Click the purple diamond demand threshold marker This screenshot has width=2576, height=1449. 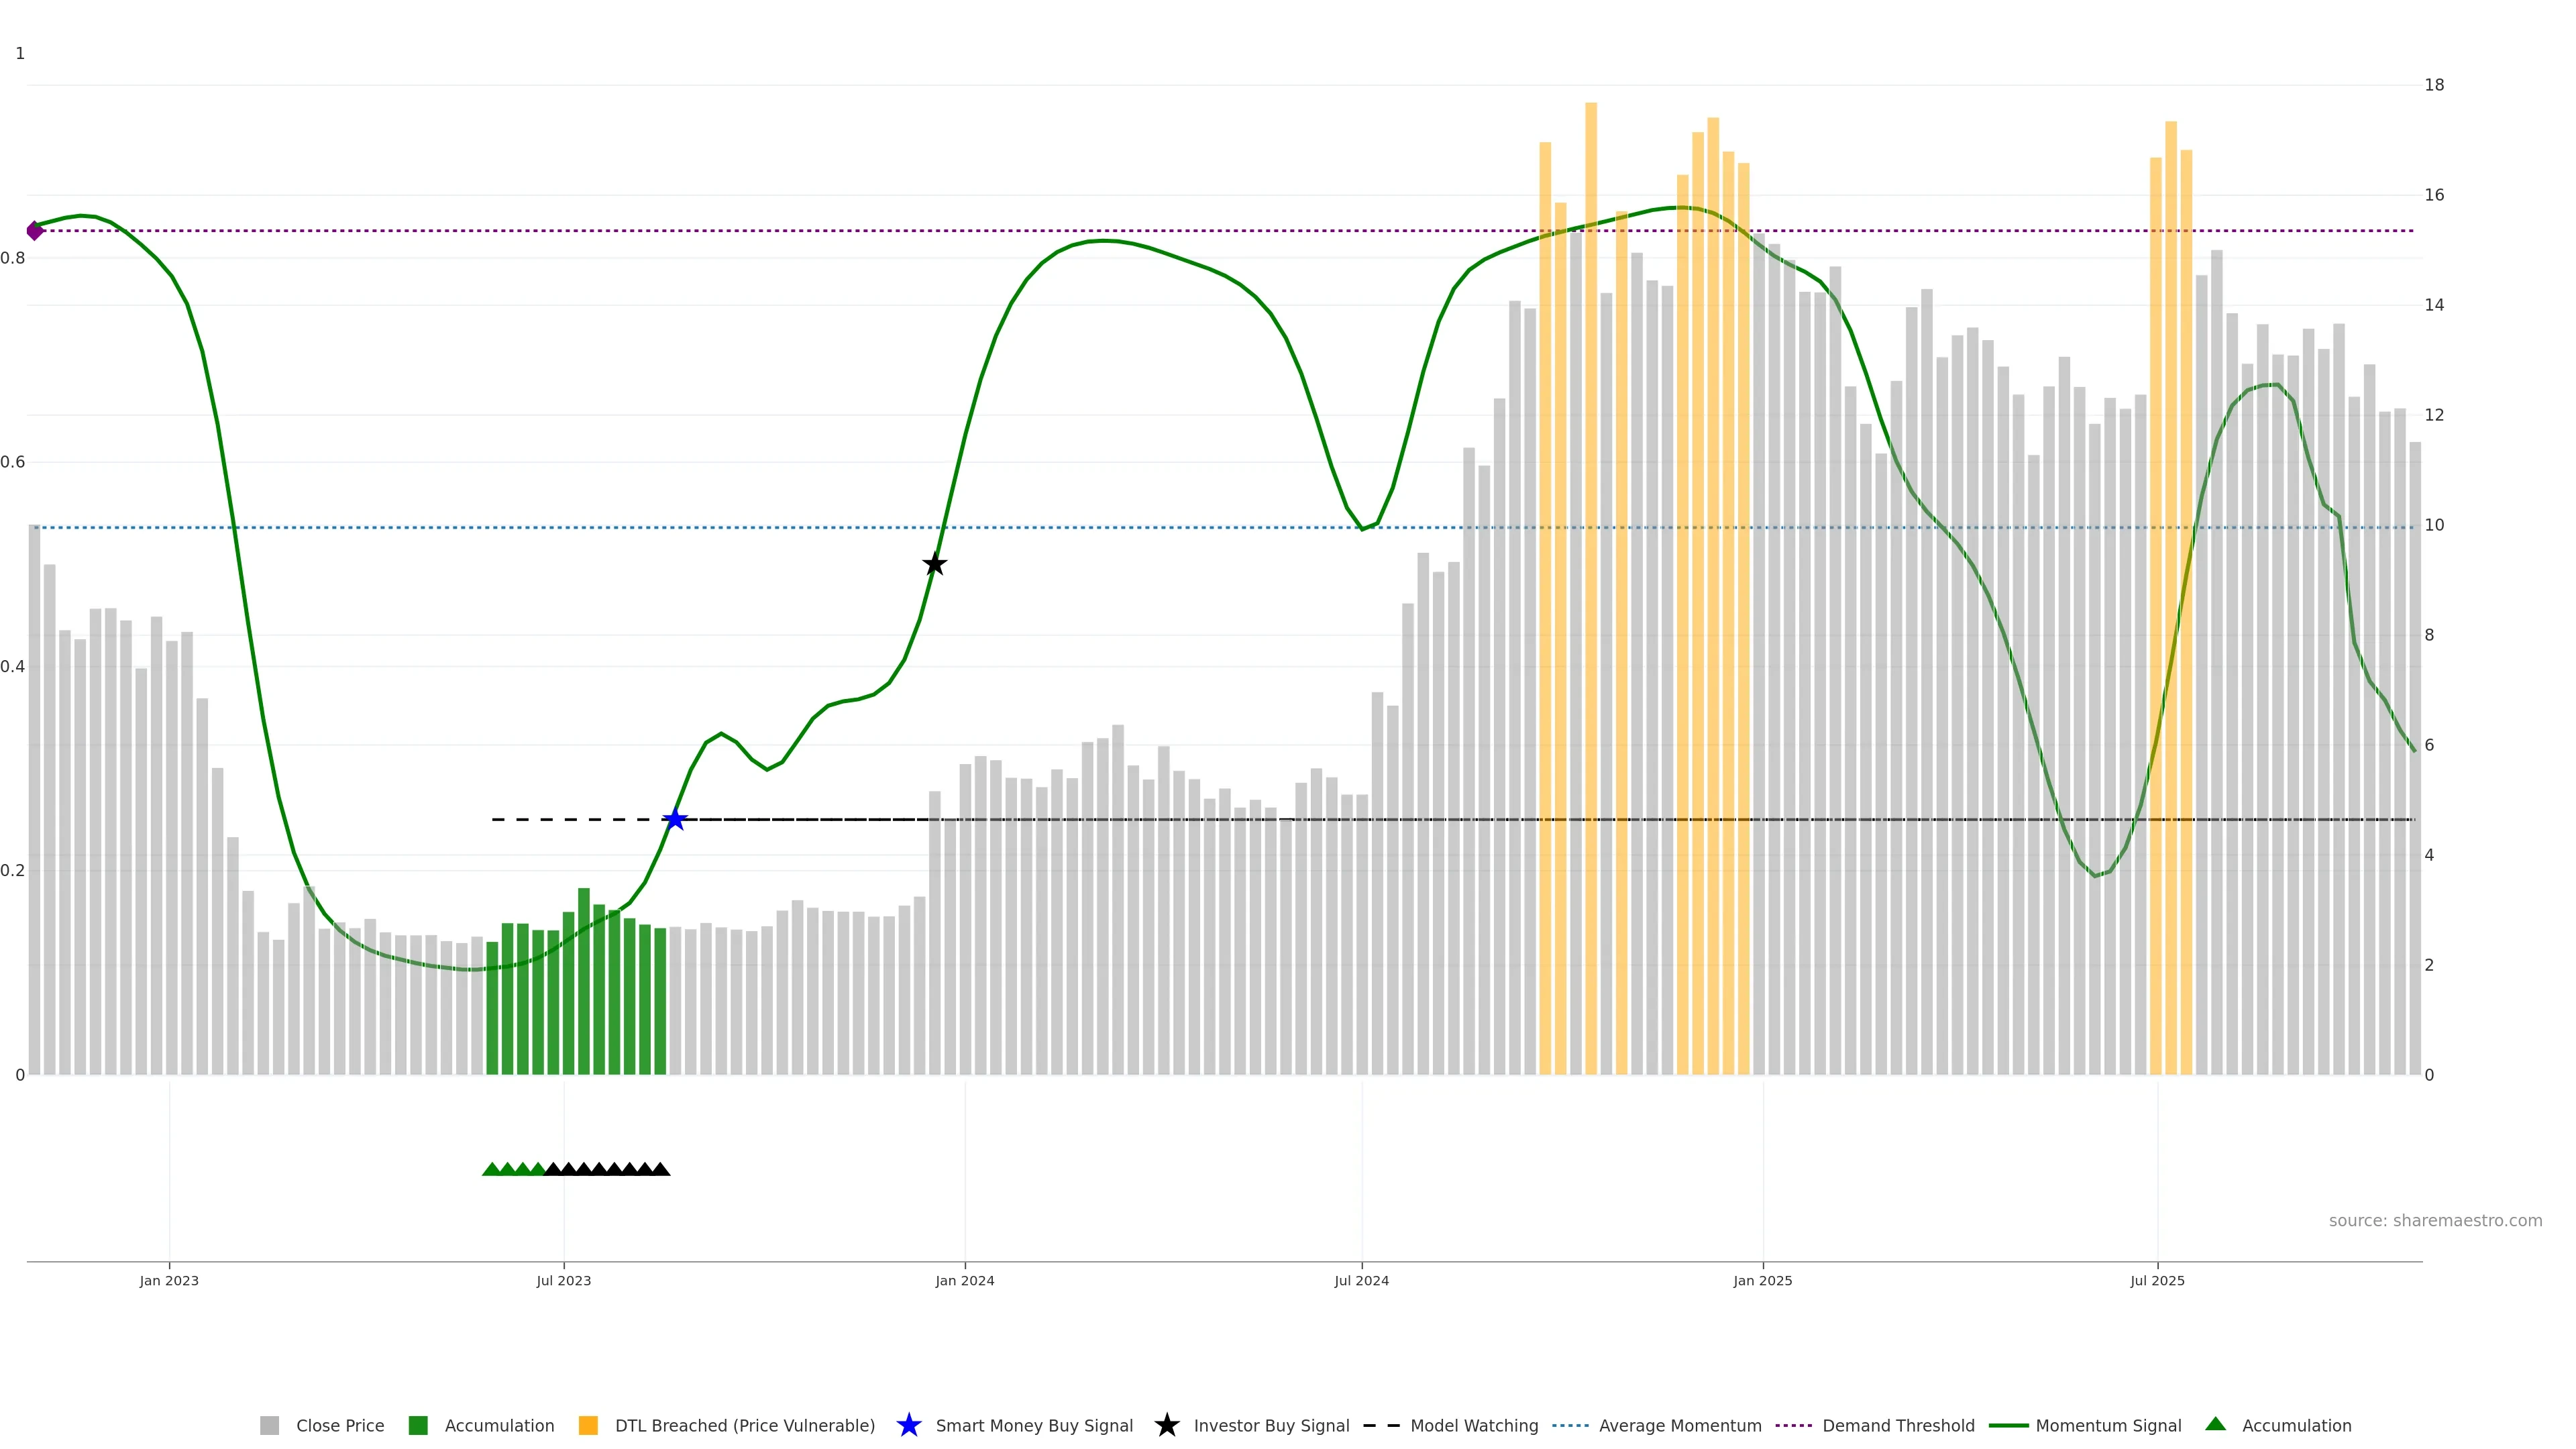coord(35,231)
